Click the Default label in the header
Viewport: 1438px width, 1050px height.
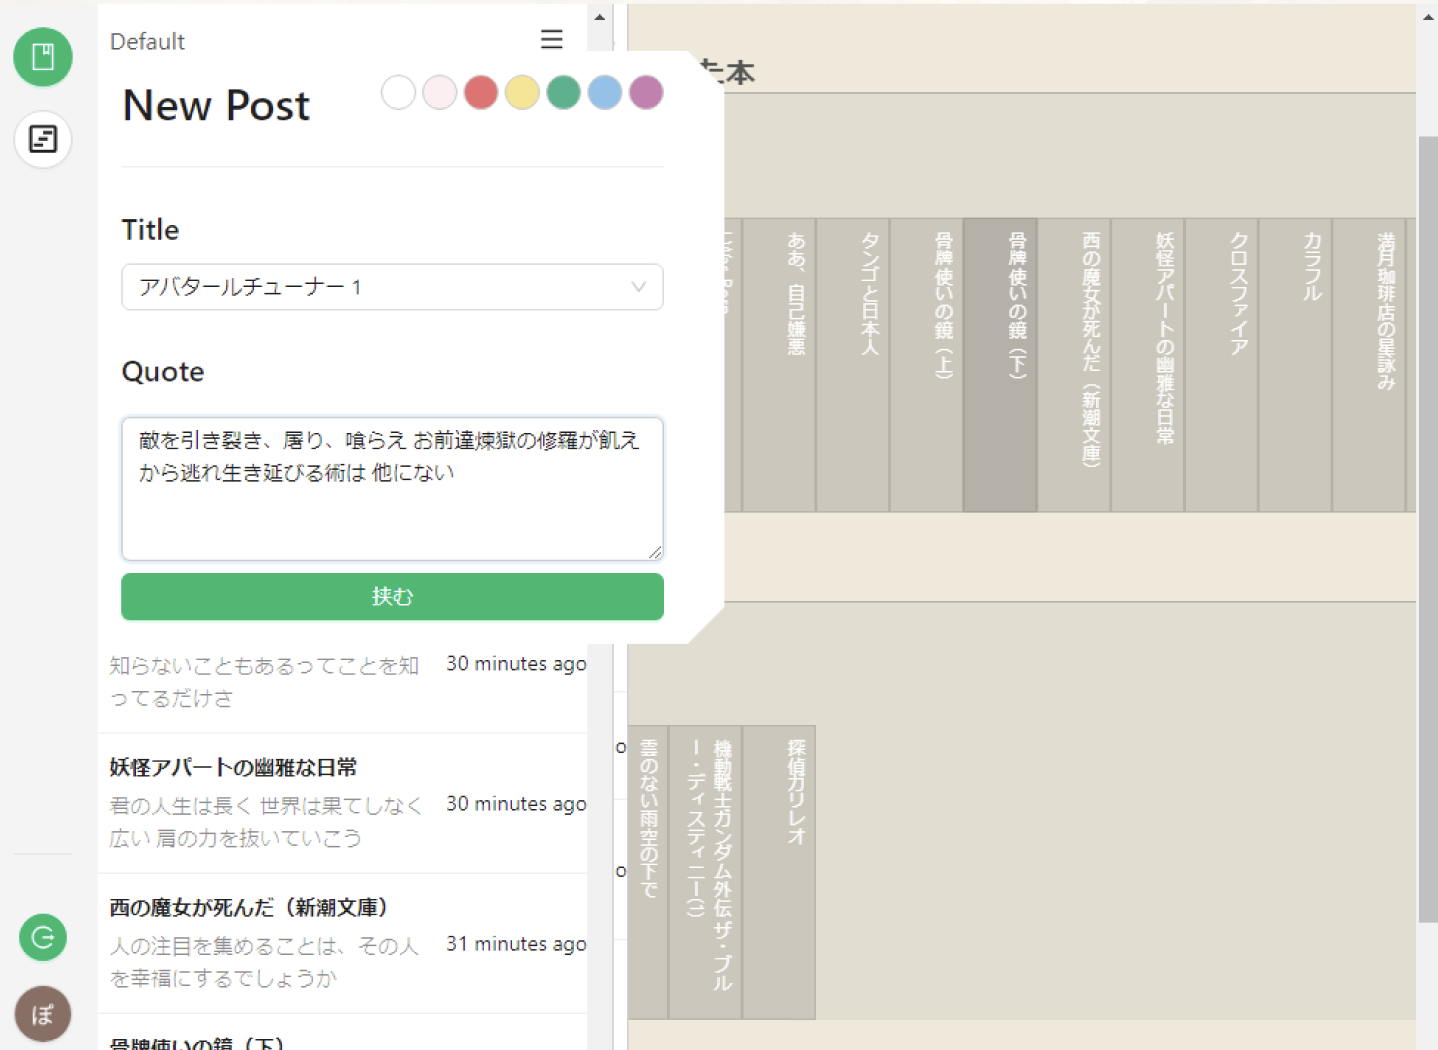147,41
